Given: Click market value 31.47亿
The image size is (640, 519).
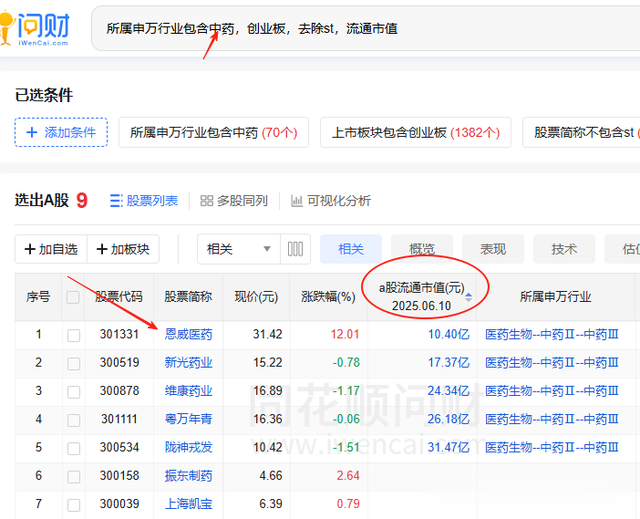Looking at the screenshot, I should (449, 448).
